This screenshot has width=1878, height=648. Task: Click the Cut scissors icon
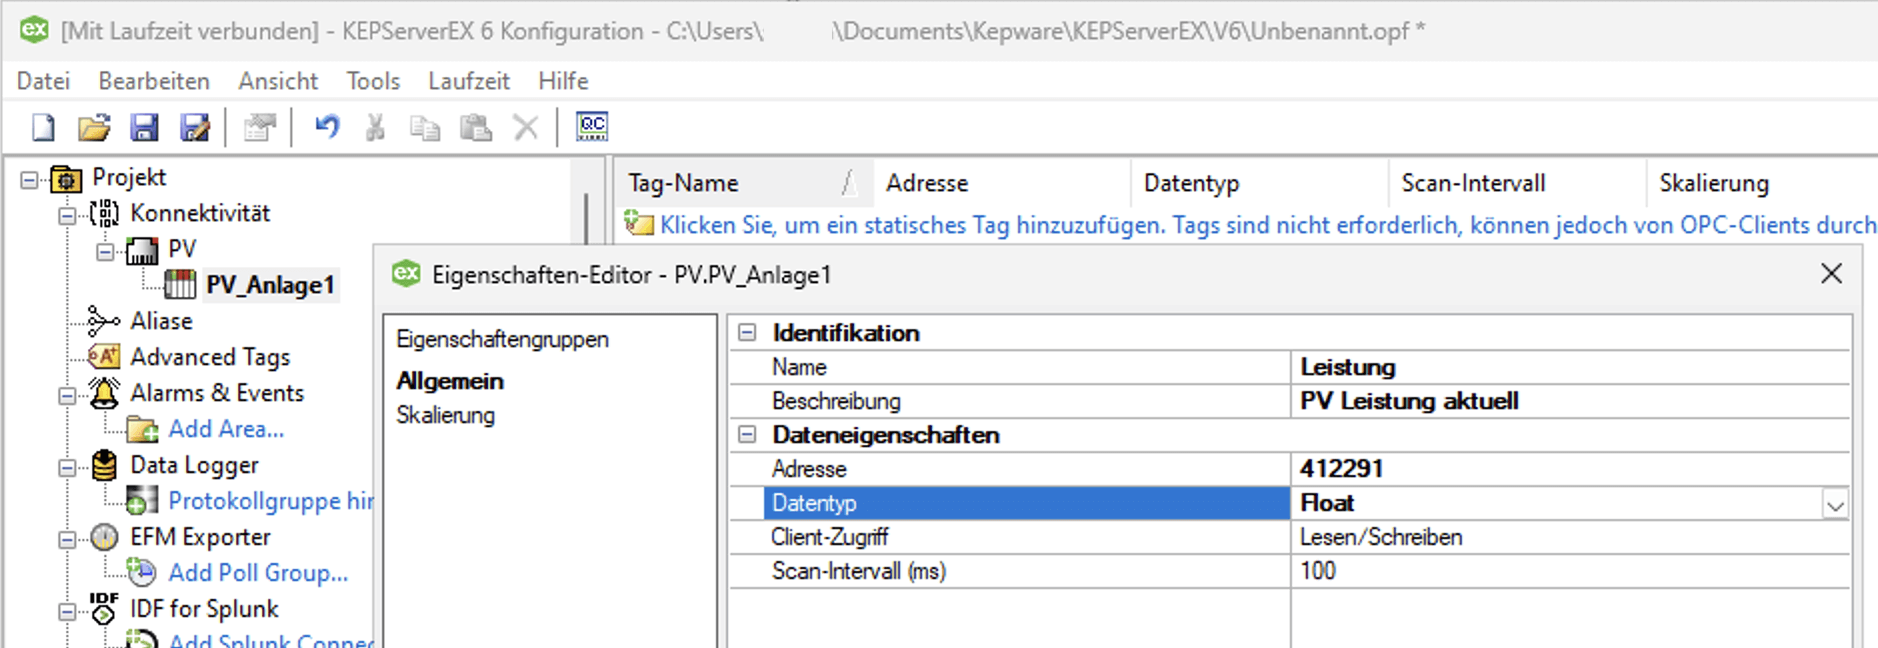coord(375,127)
